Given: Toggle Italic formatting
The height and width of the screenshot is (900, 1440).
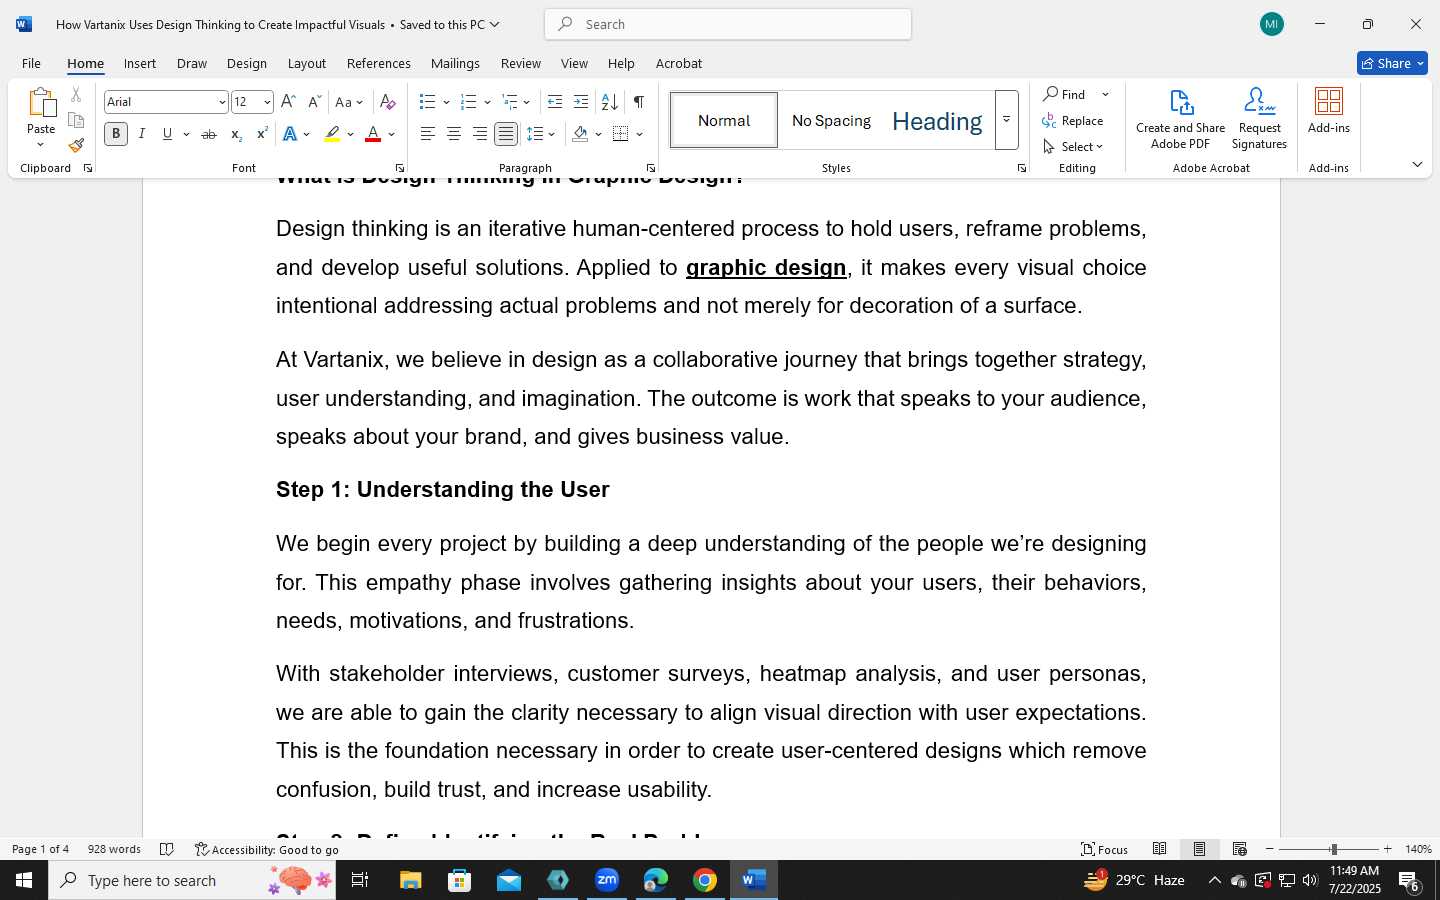Looking at the screenshot, I should pyautogui.click(x=142, y=134).
